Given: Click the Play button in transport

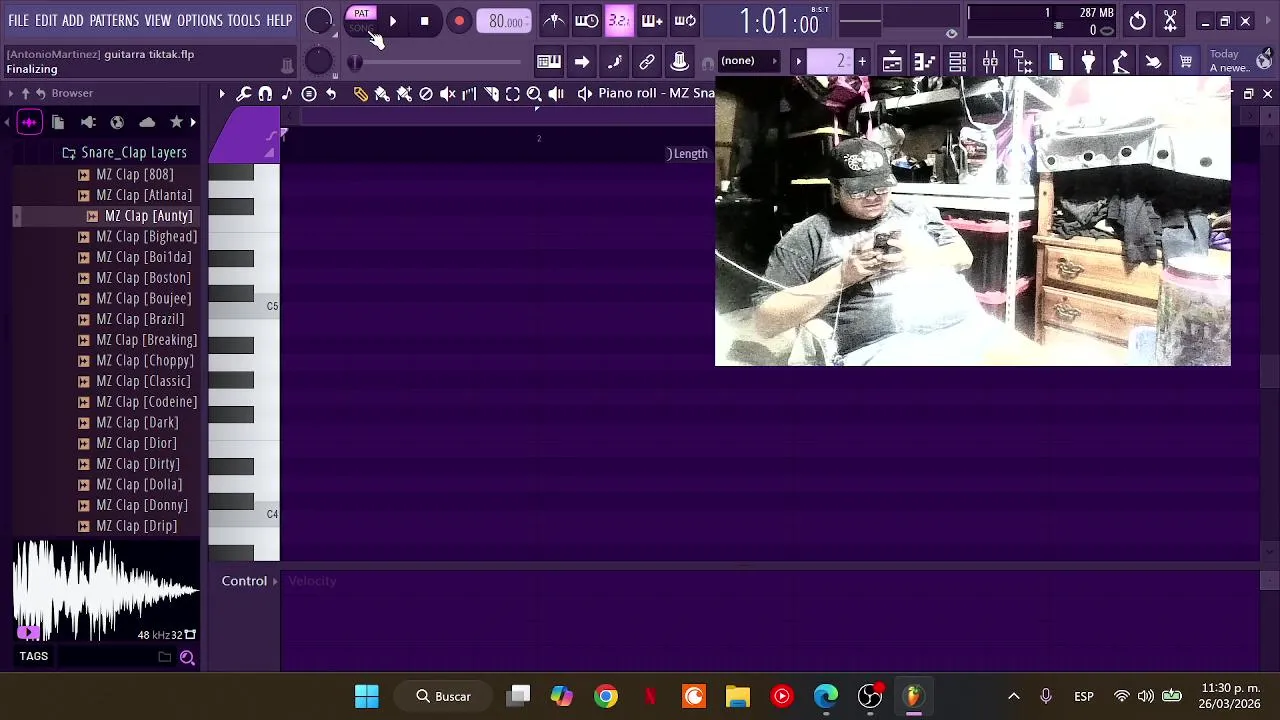Looking at the screenshot, I should click(392, 21).
